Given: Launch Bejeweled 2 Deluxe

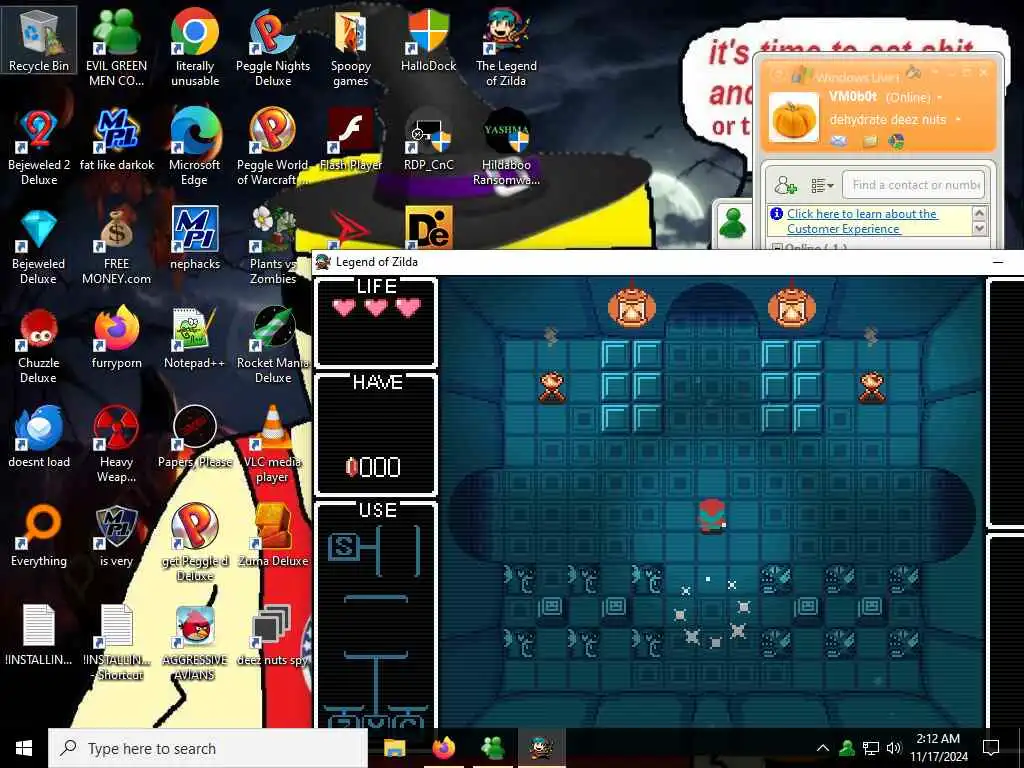Looking at the screenshot, I should [x=39, y=147].
